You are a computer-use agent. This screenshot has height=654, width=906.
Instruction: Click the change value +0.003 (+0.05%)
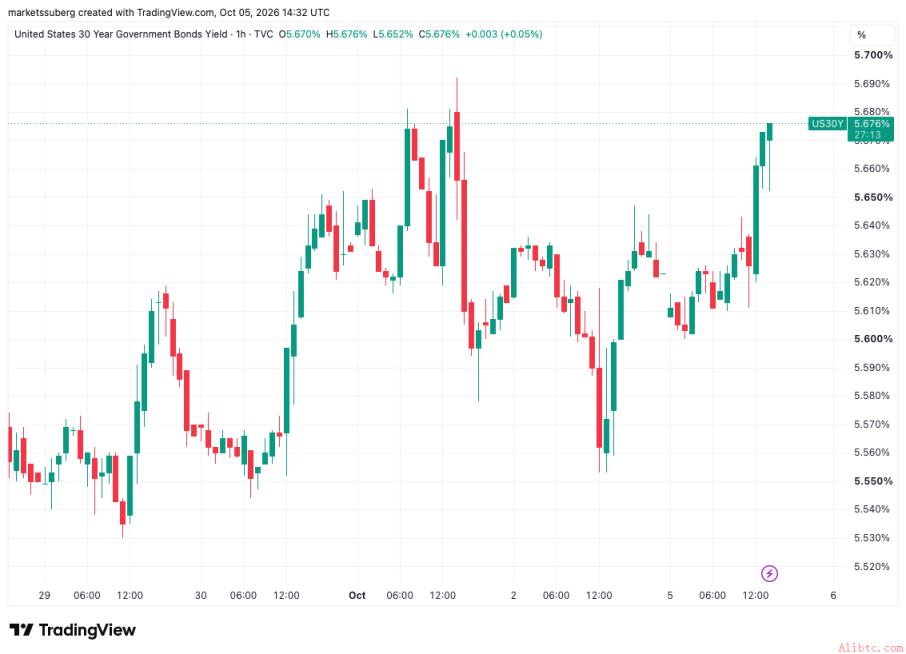click(504, 34)
